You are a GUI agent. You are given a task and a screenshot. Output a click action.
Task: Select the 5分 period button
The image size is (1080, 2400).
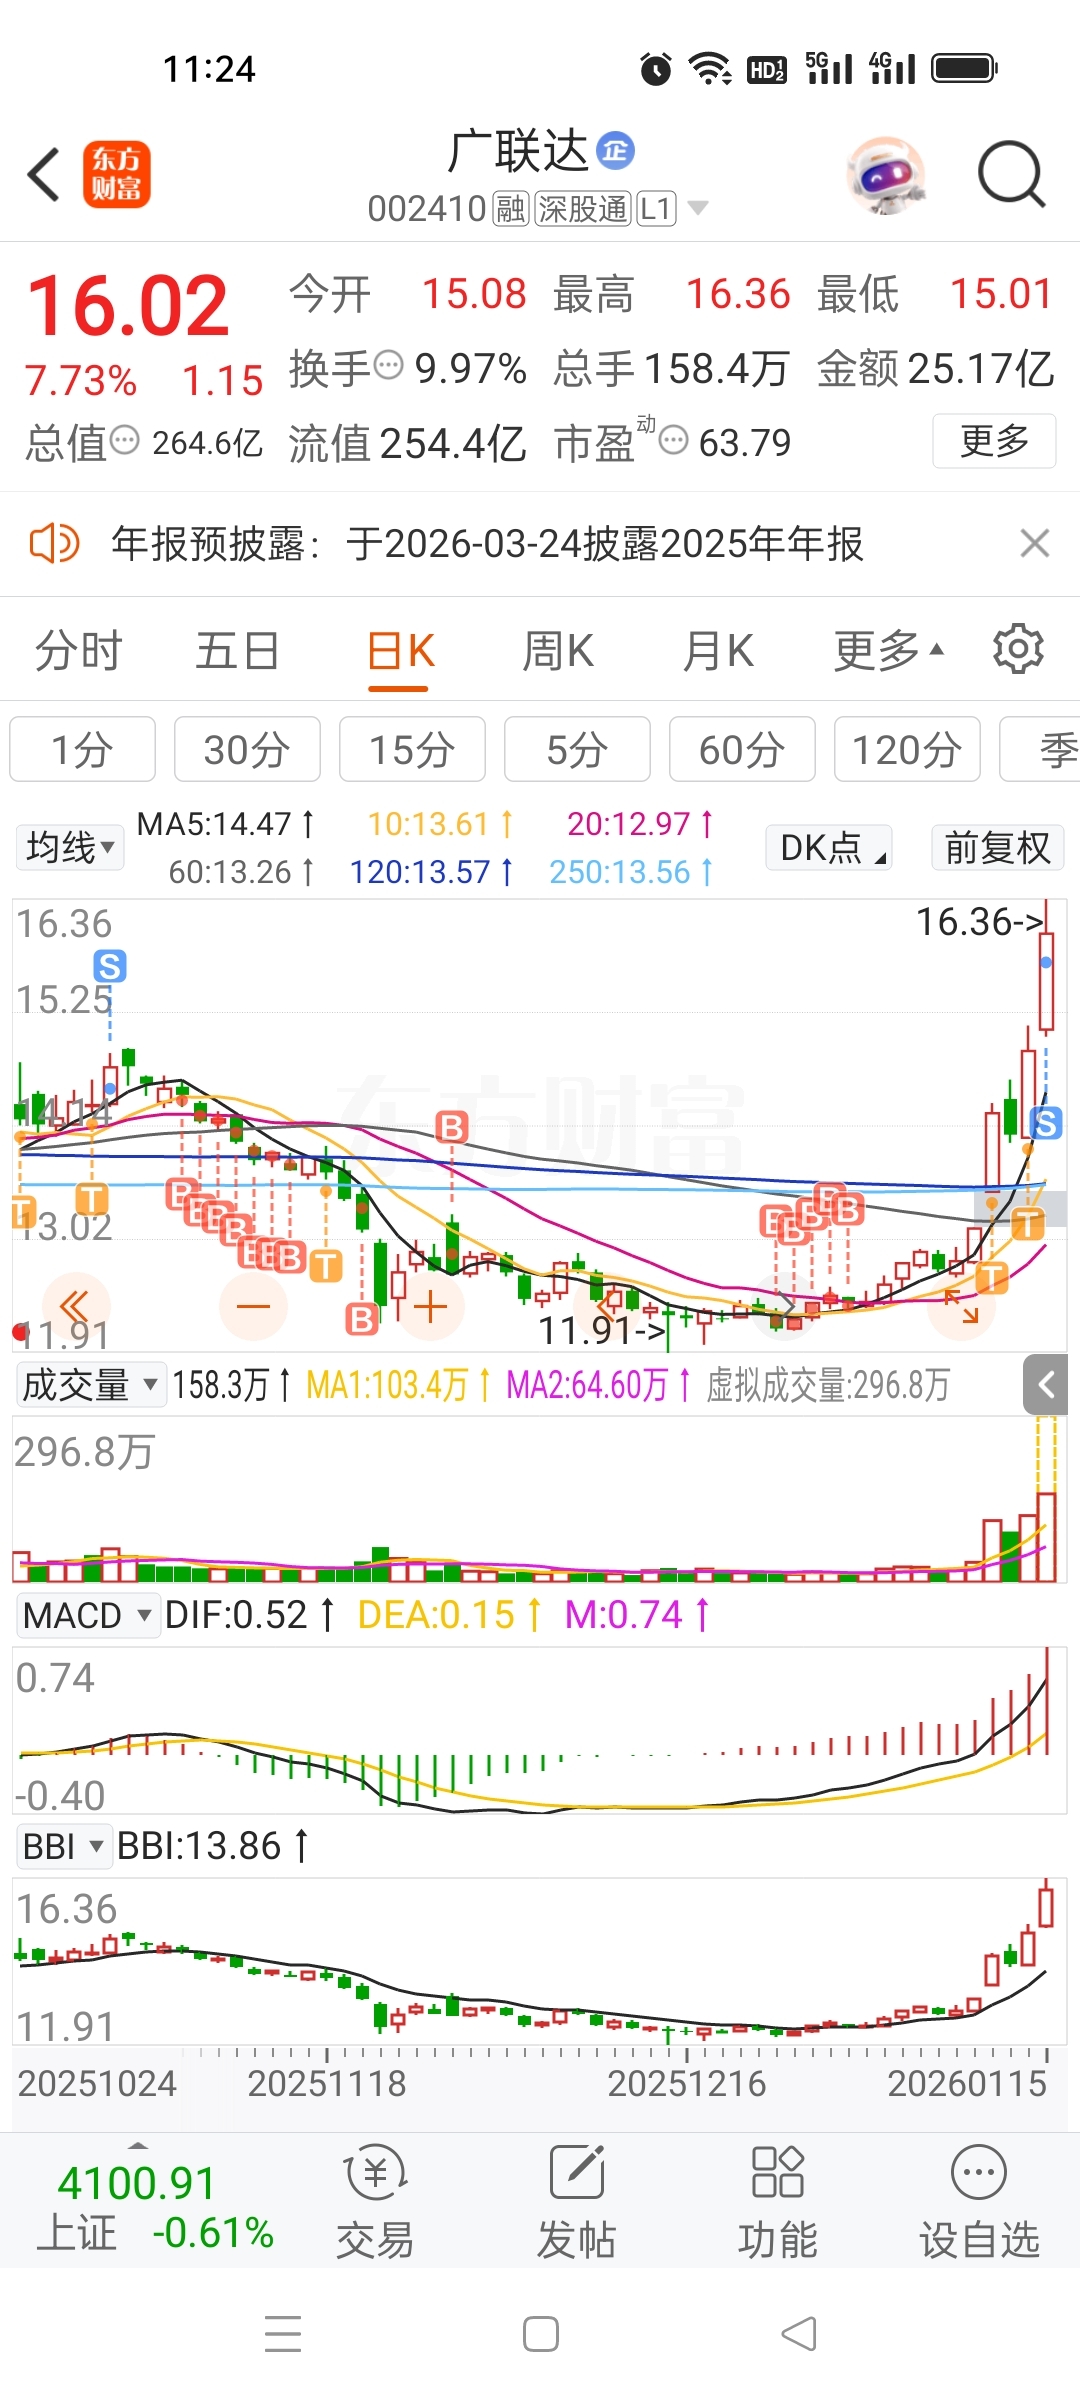point(577,749)
